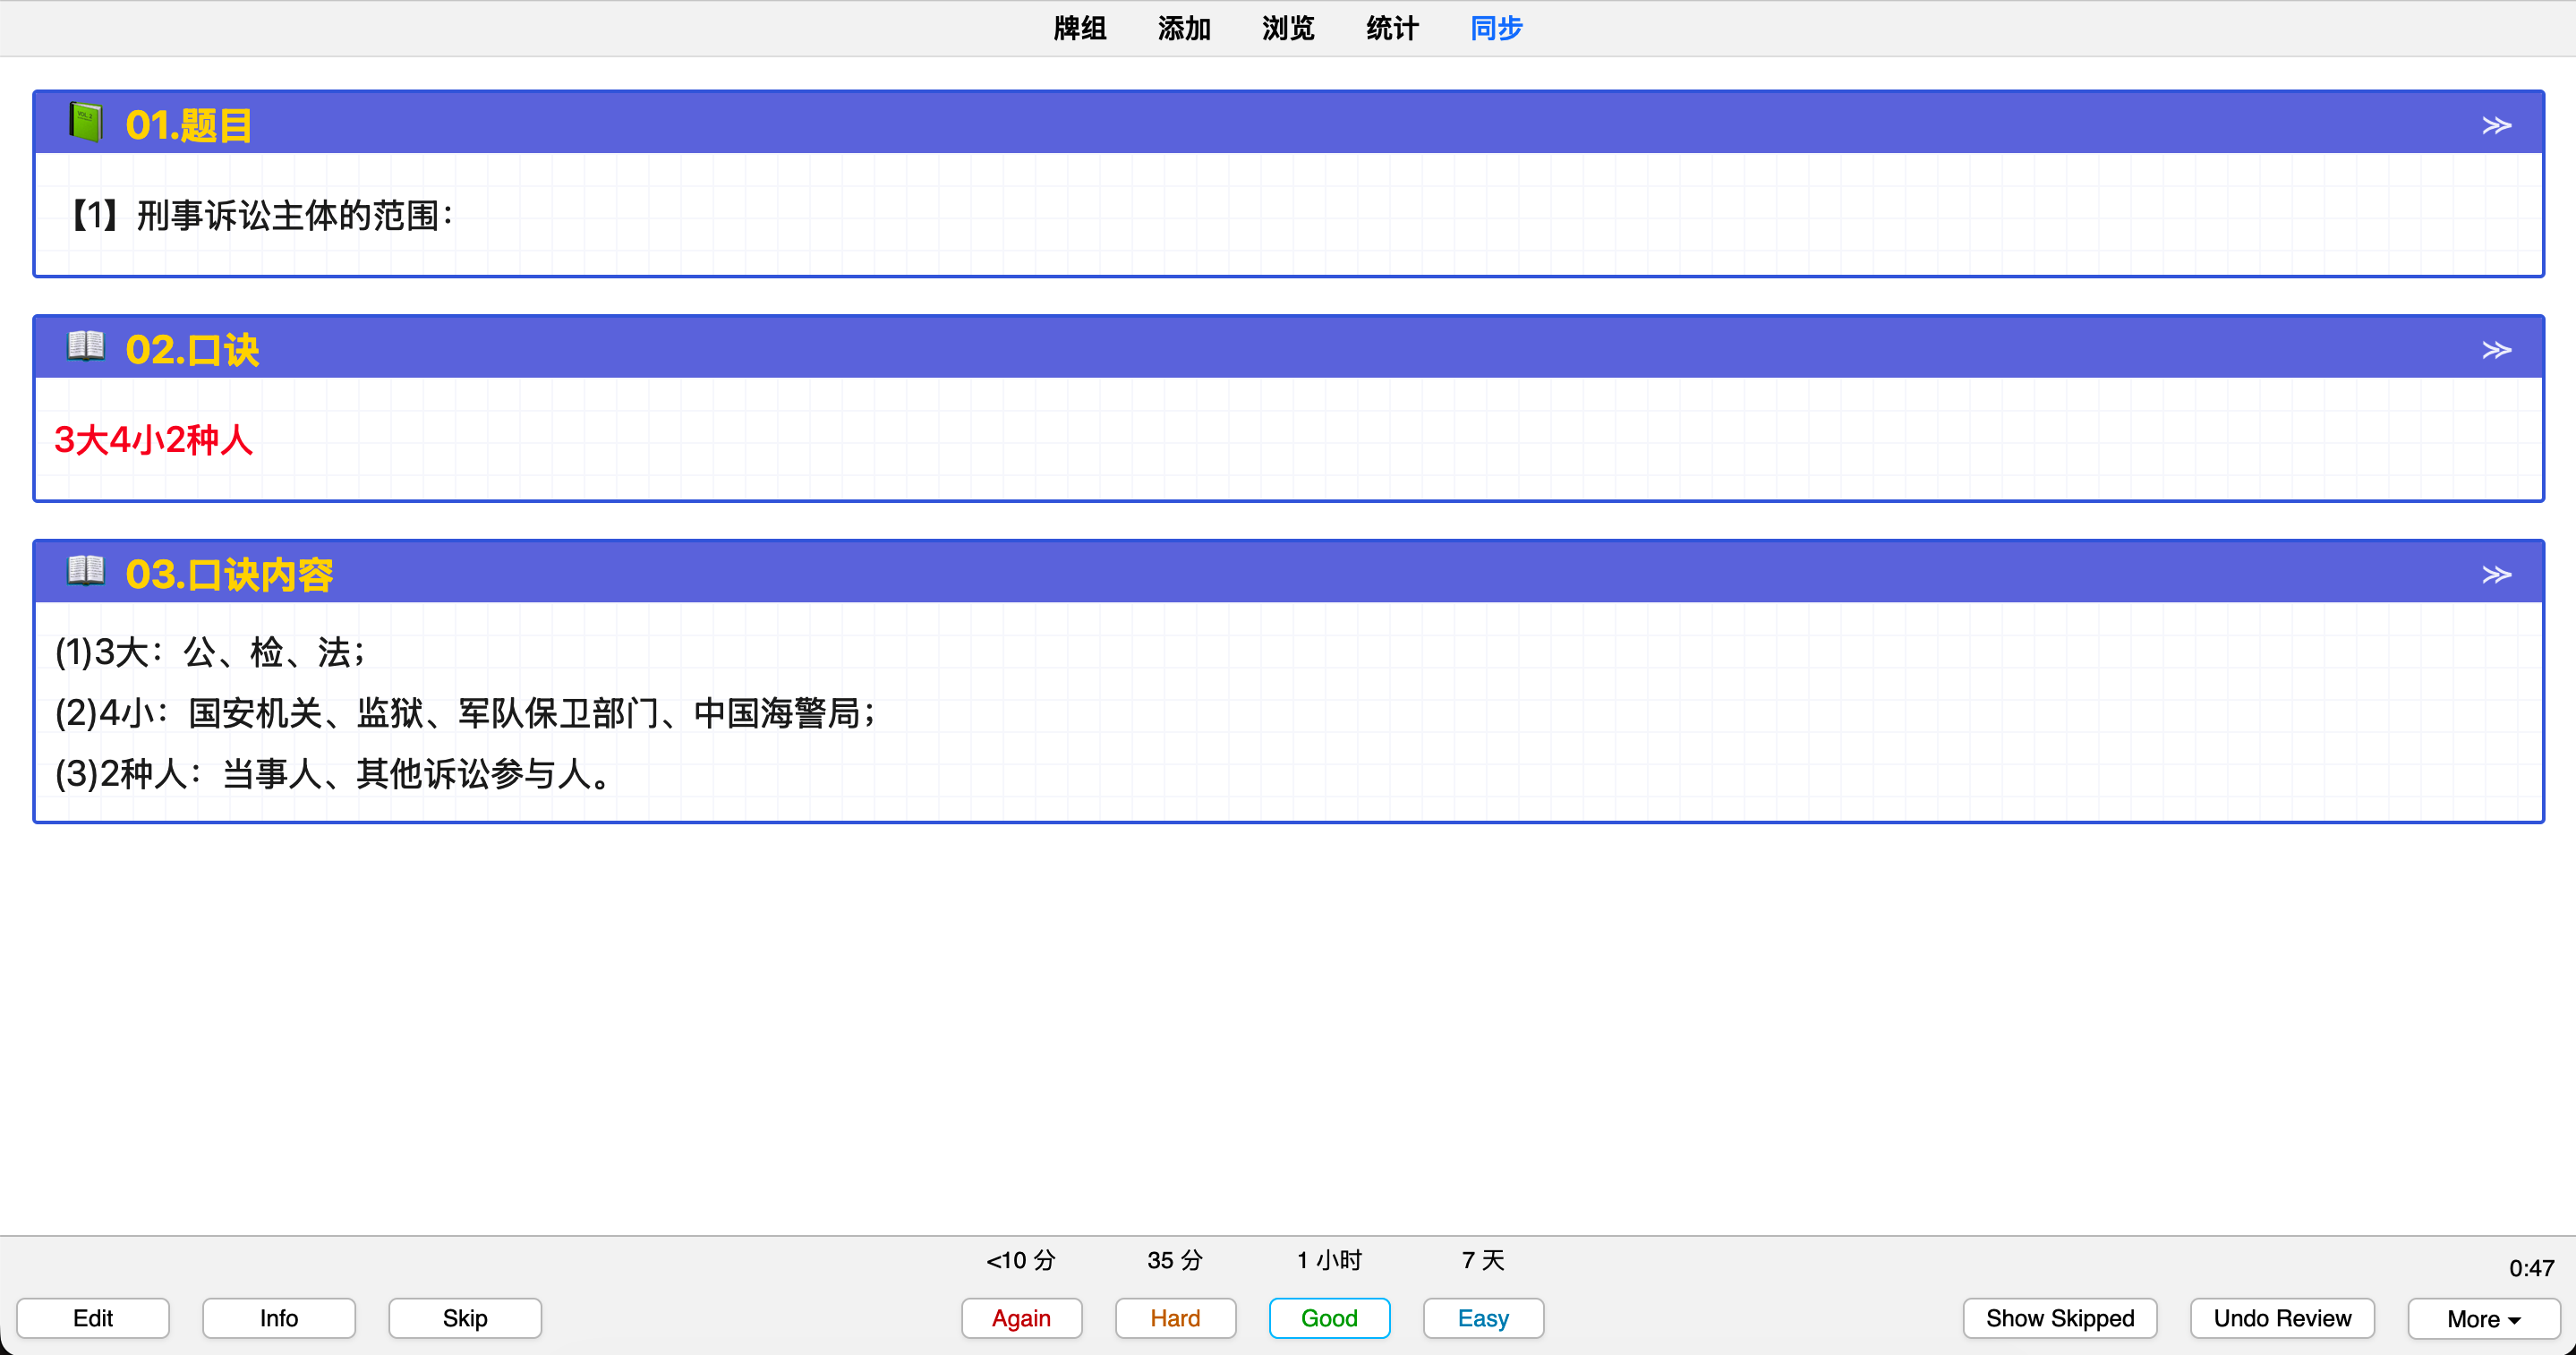Open the 统计 stats tab

(x=1392, y=28)
